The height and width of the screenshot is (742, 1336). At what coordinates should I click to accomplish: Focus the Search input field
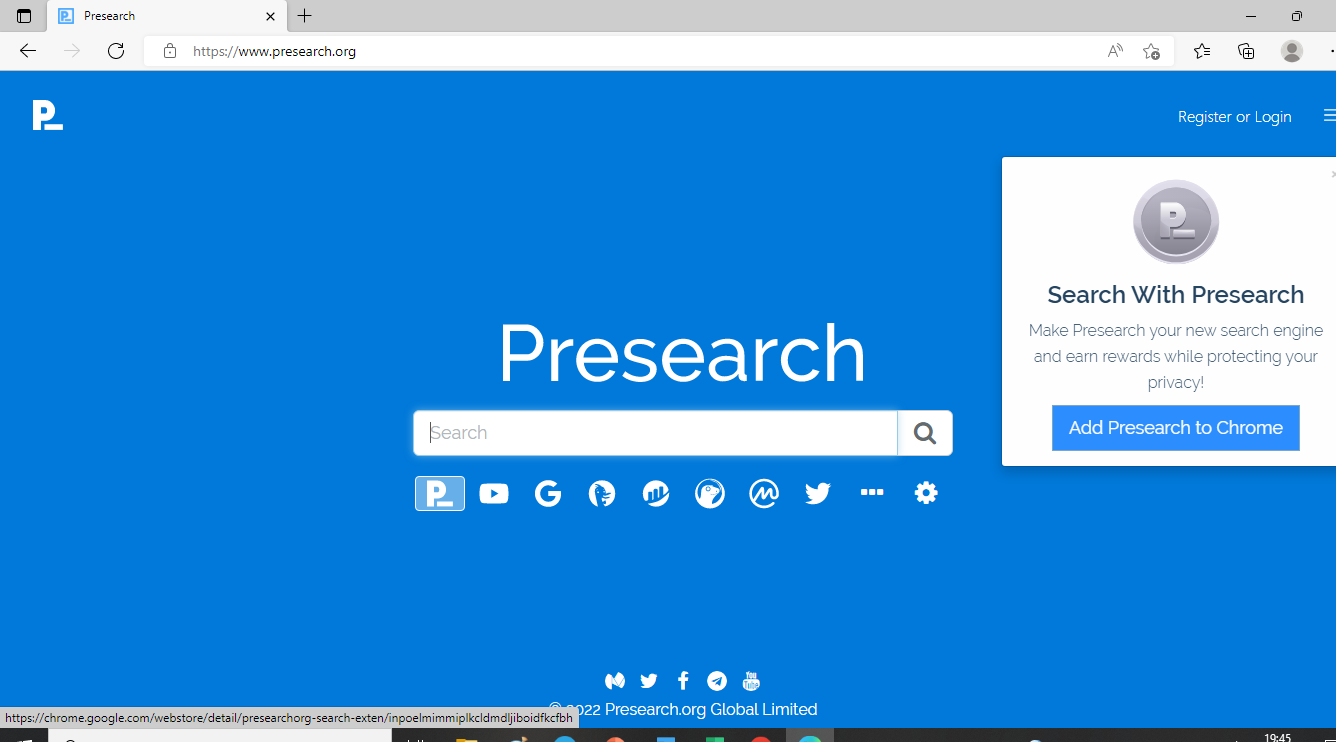(656, 433)
